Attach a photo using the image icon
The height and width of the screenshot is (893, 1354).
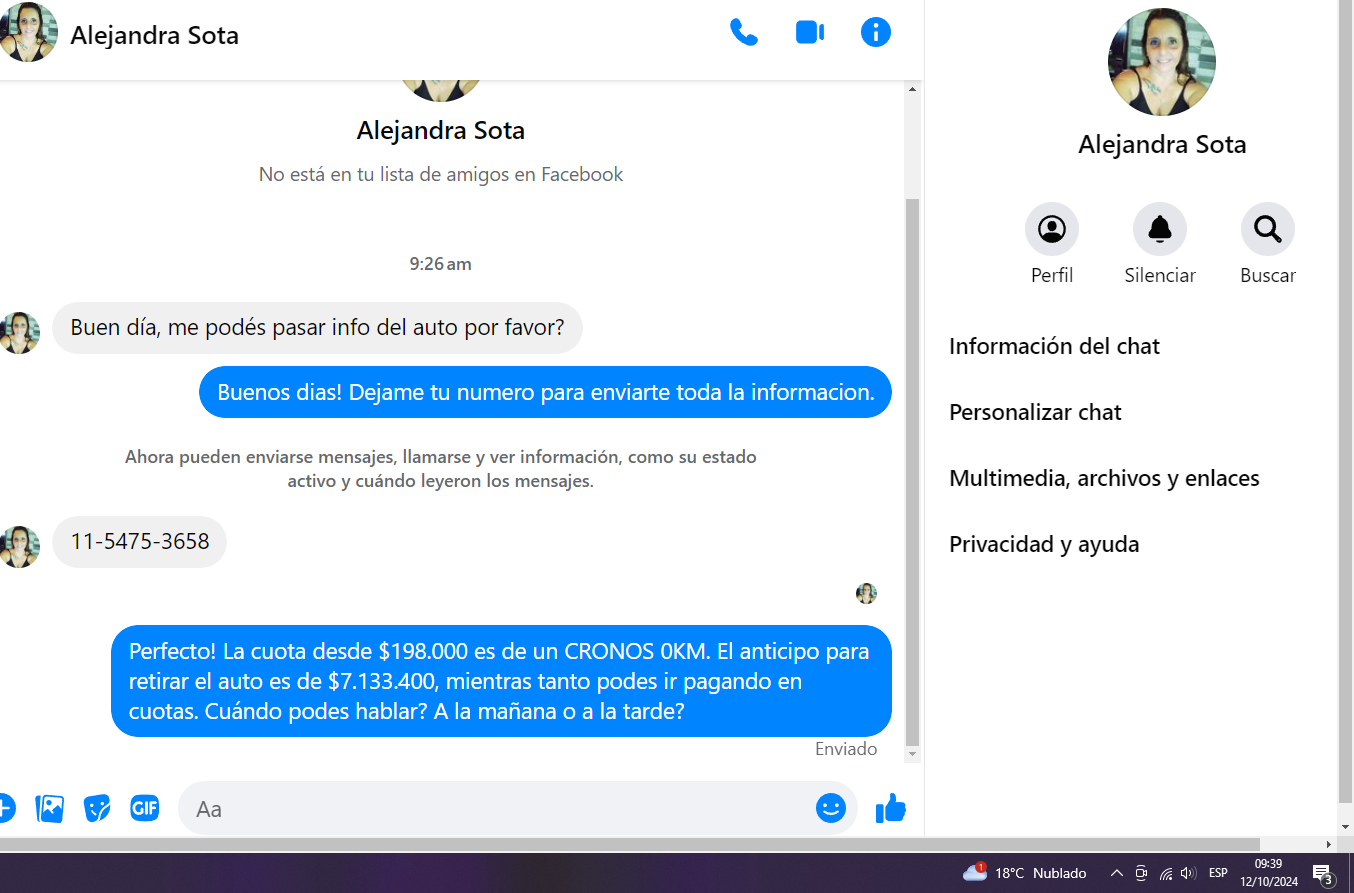tap(50, 808)
